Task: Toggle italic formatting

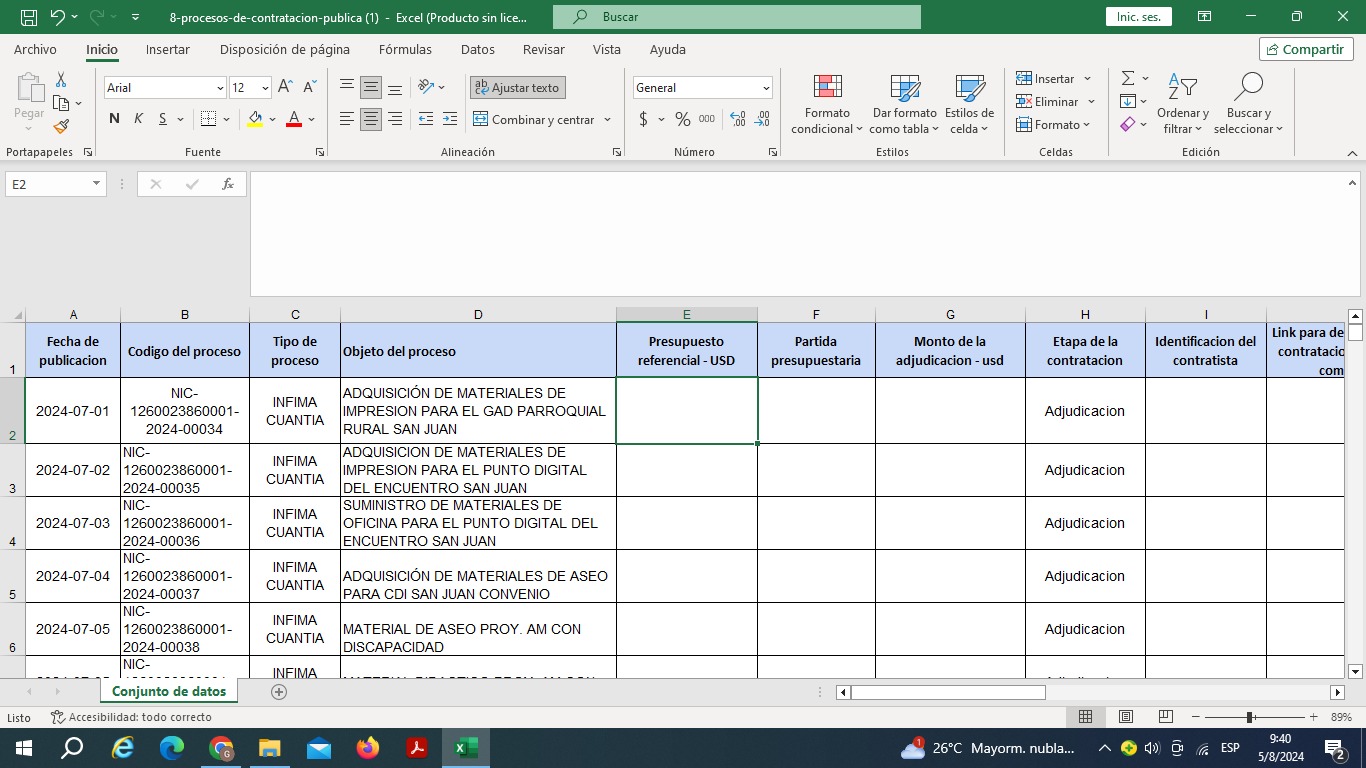Action: pyautogui.click(x=138, y=119)
